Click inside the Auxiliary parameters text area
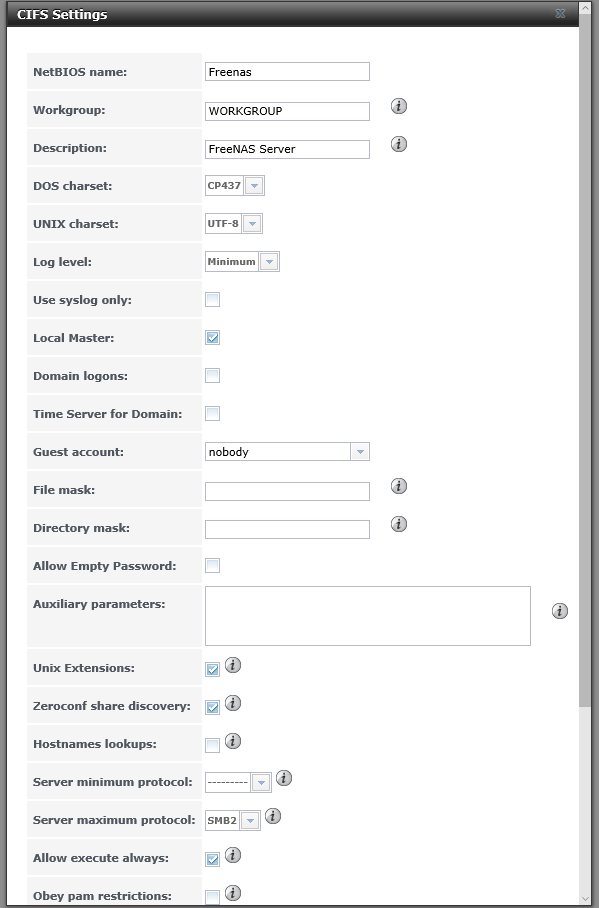Viewport: 599px width, 908px height. point(368,616)
